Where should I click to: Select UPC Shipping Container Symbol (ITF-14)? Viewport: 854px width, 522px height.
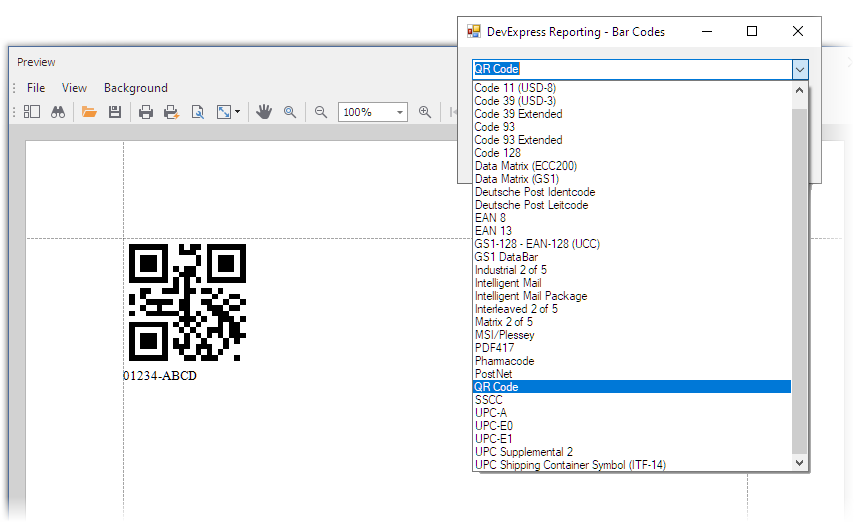click(632, 465)
